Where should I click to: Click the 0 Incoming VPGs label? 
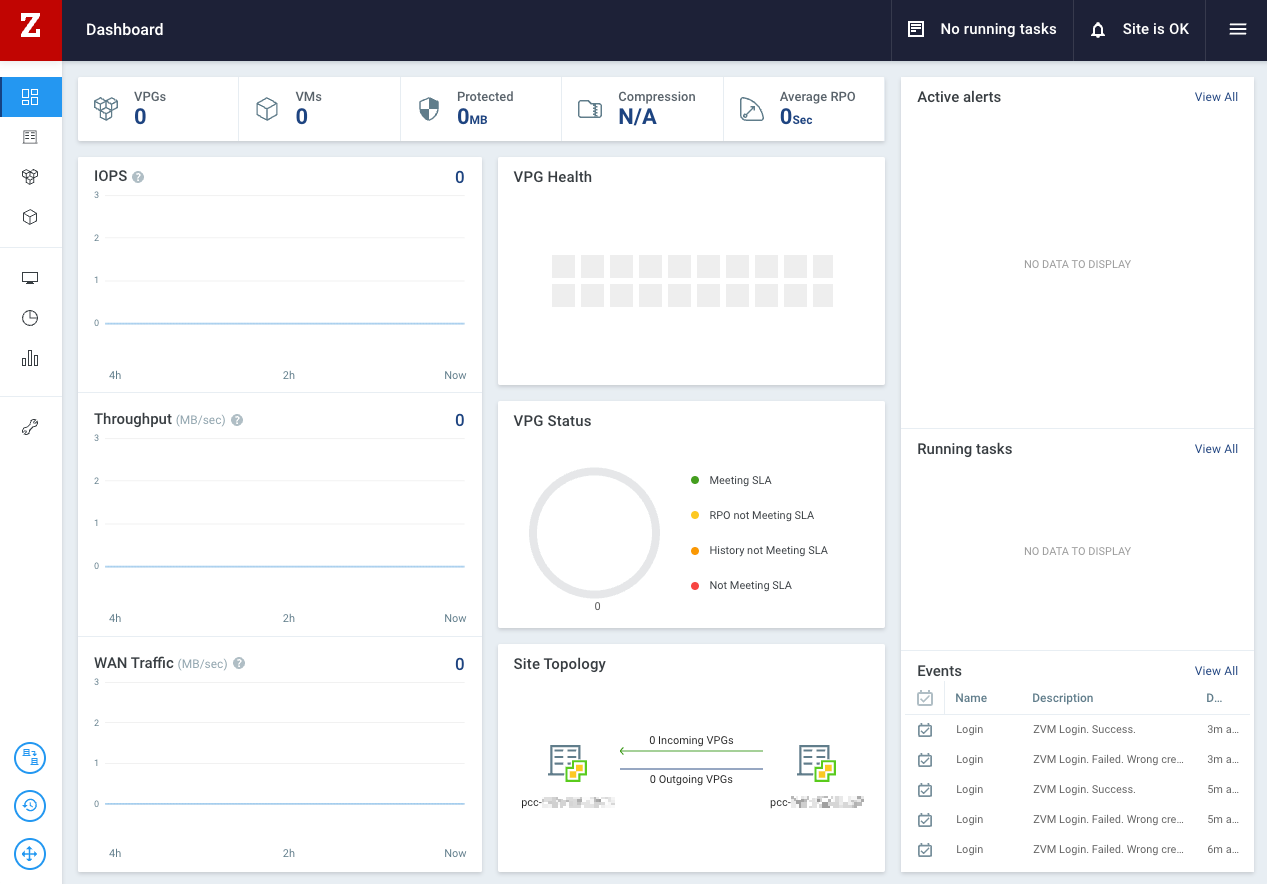coord(691,741)
